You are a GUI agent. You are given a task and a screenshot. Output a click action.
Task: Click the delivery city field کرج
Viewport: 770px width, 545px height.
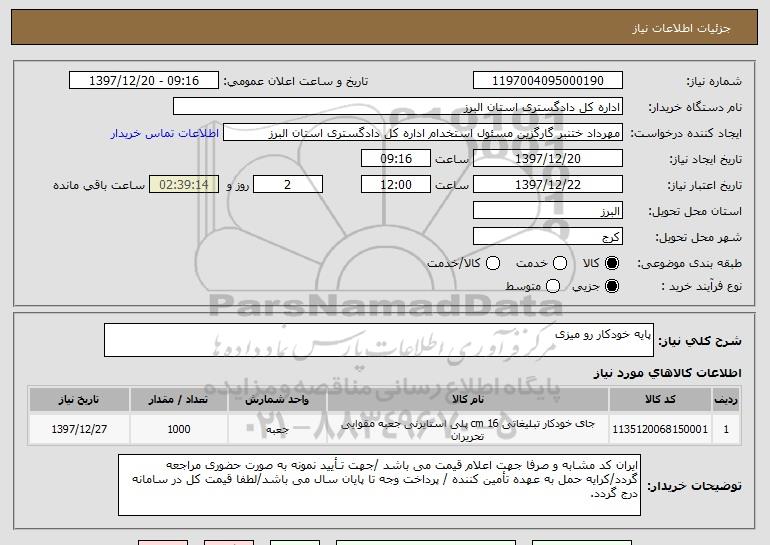tap(548, 237)
